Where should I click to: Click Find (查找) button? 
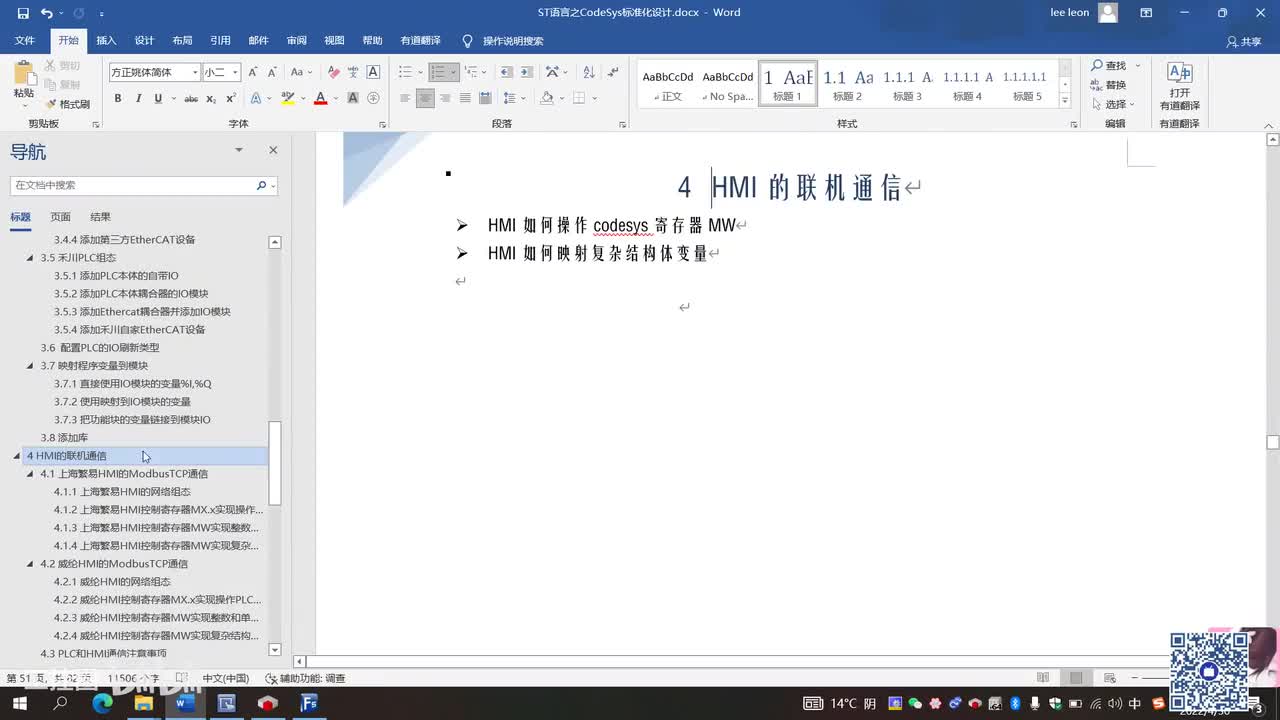[1109, 65]
